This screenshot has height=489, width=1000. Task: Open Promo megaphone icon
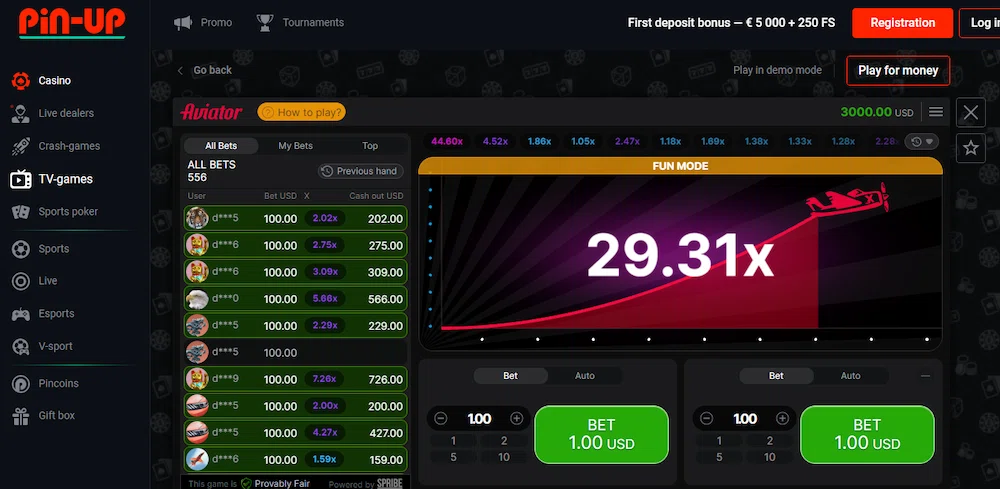click(183, 23)
